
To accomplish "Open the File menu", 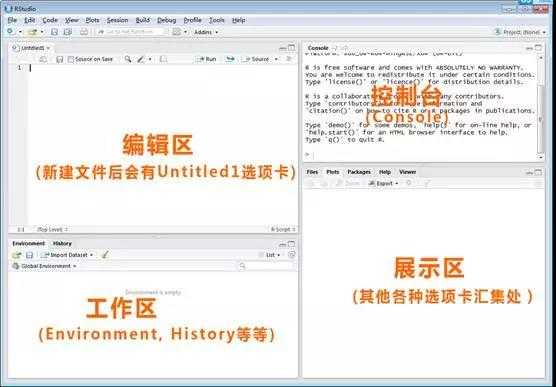I will 12,20.
